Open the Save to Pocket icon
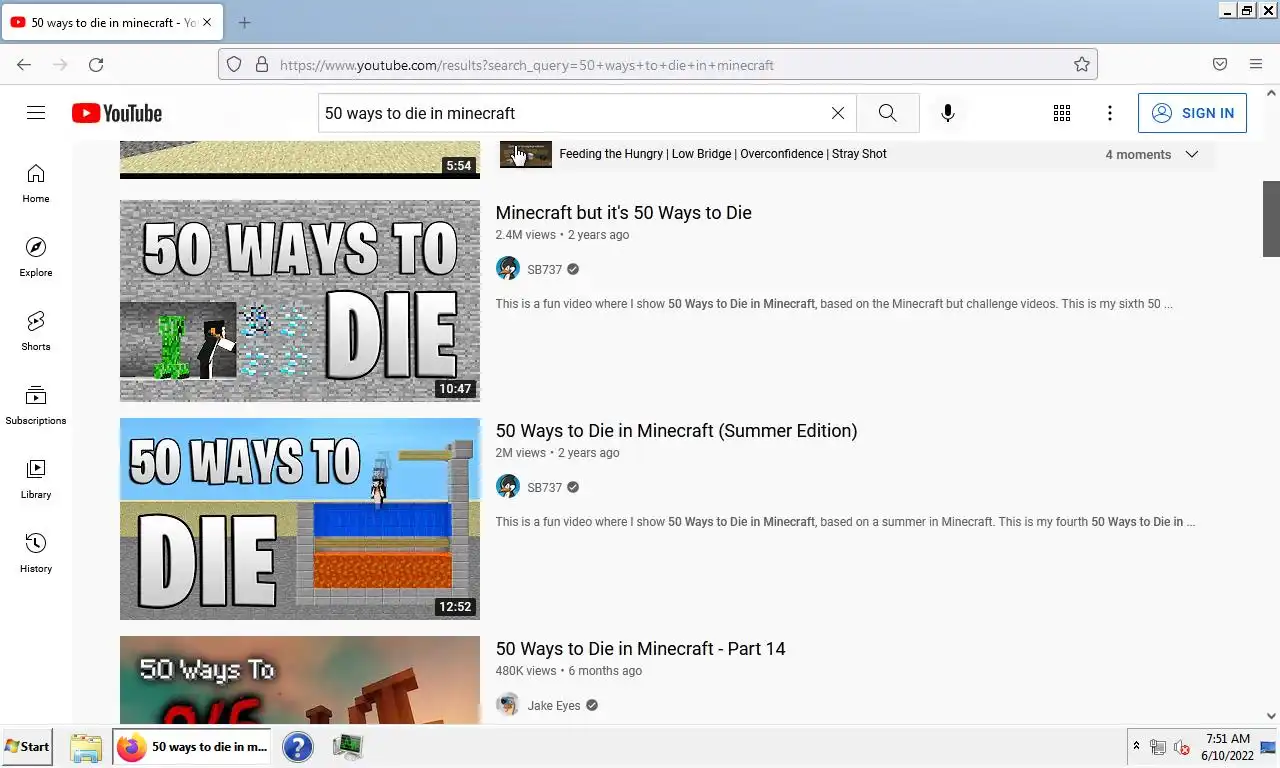1280x768 pixels. click(x=1220, y=64)
